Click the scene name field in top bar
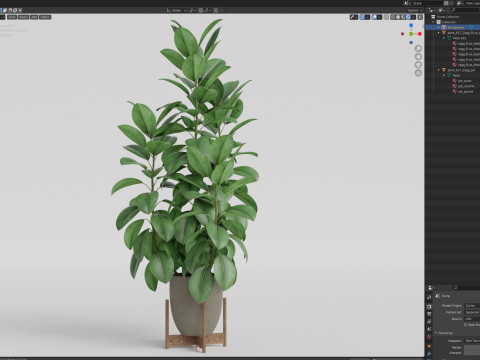 (x=427, y=3)
